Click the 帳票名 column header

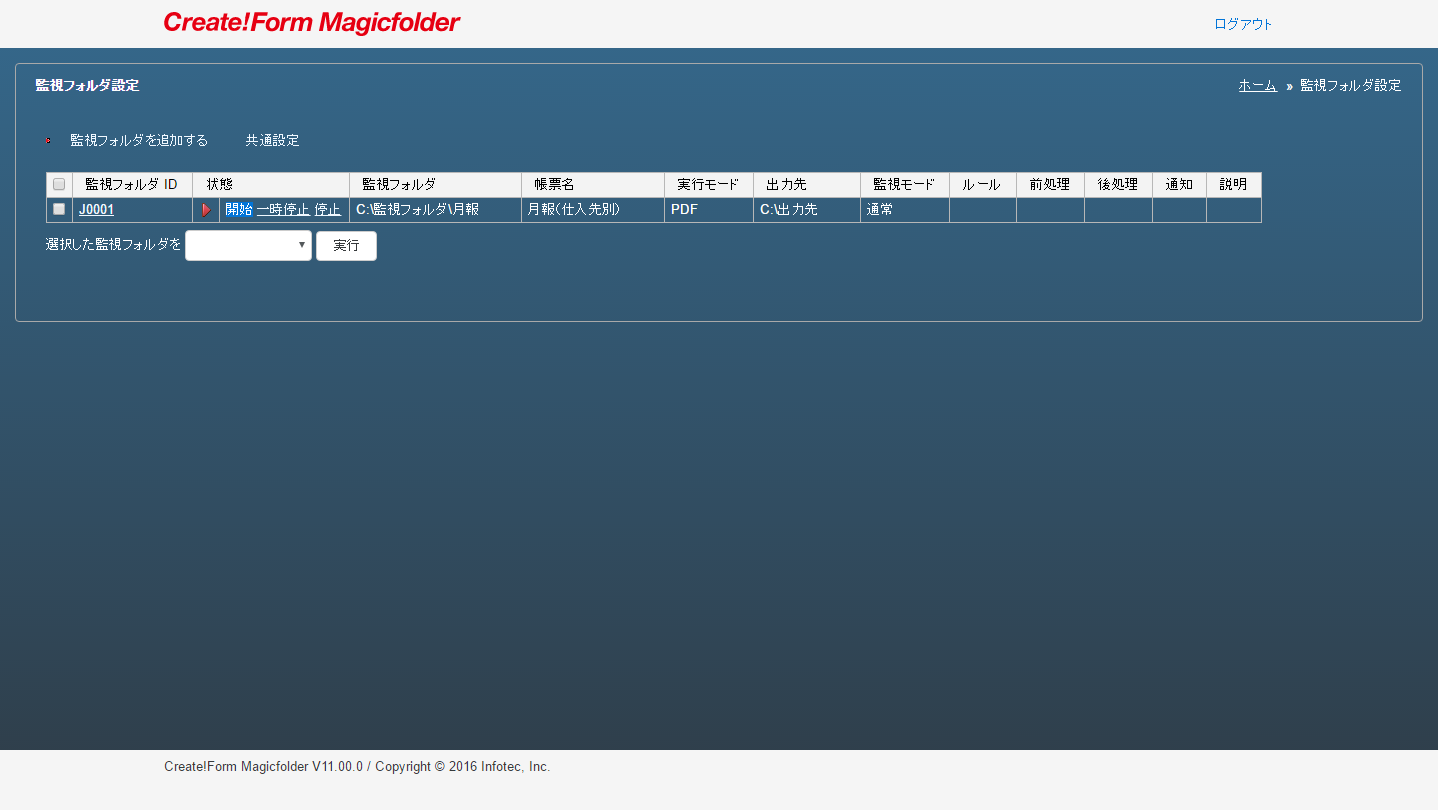pos(593,185)
